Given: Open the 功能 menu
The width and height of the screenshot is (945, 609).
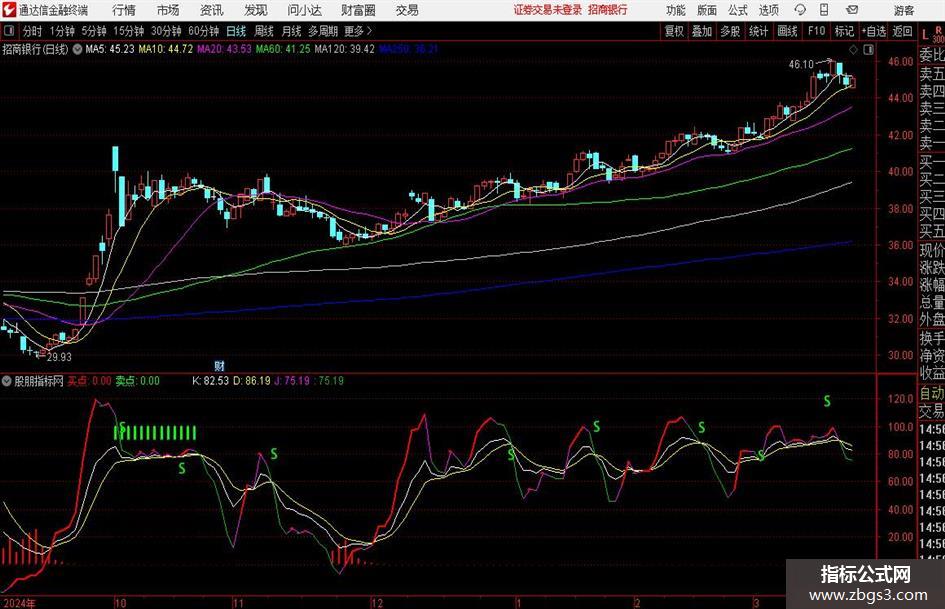Looking at the screenshot, I should point(676,10).
